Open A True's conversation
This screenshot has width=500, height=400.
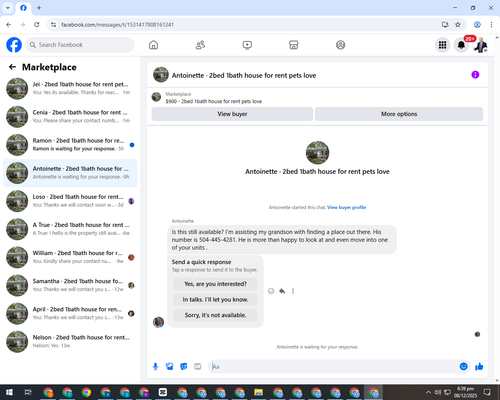click(x=70, y=229)
